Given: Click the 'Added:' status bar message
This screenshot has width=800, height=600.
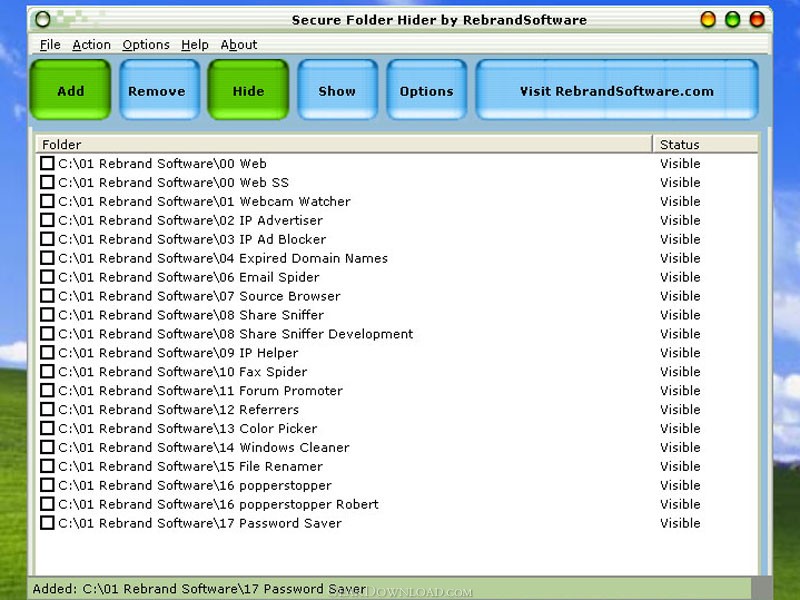Looking at the screenshot, I should [x=199, y=589].
